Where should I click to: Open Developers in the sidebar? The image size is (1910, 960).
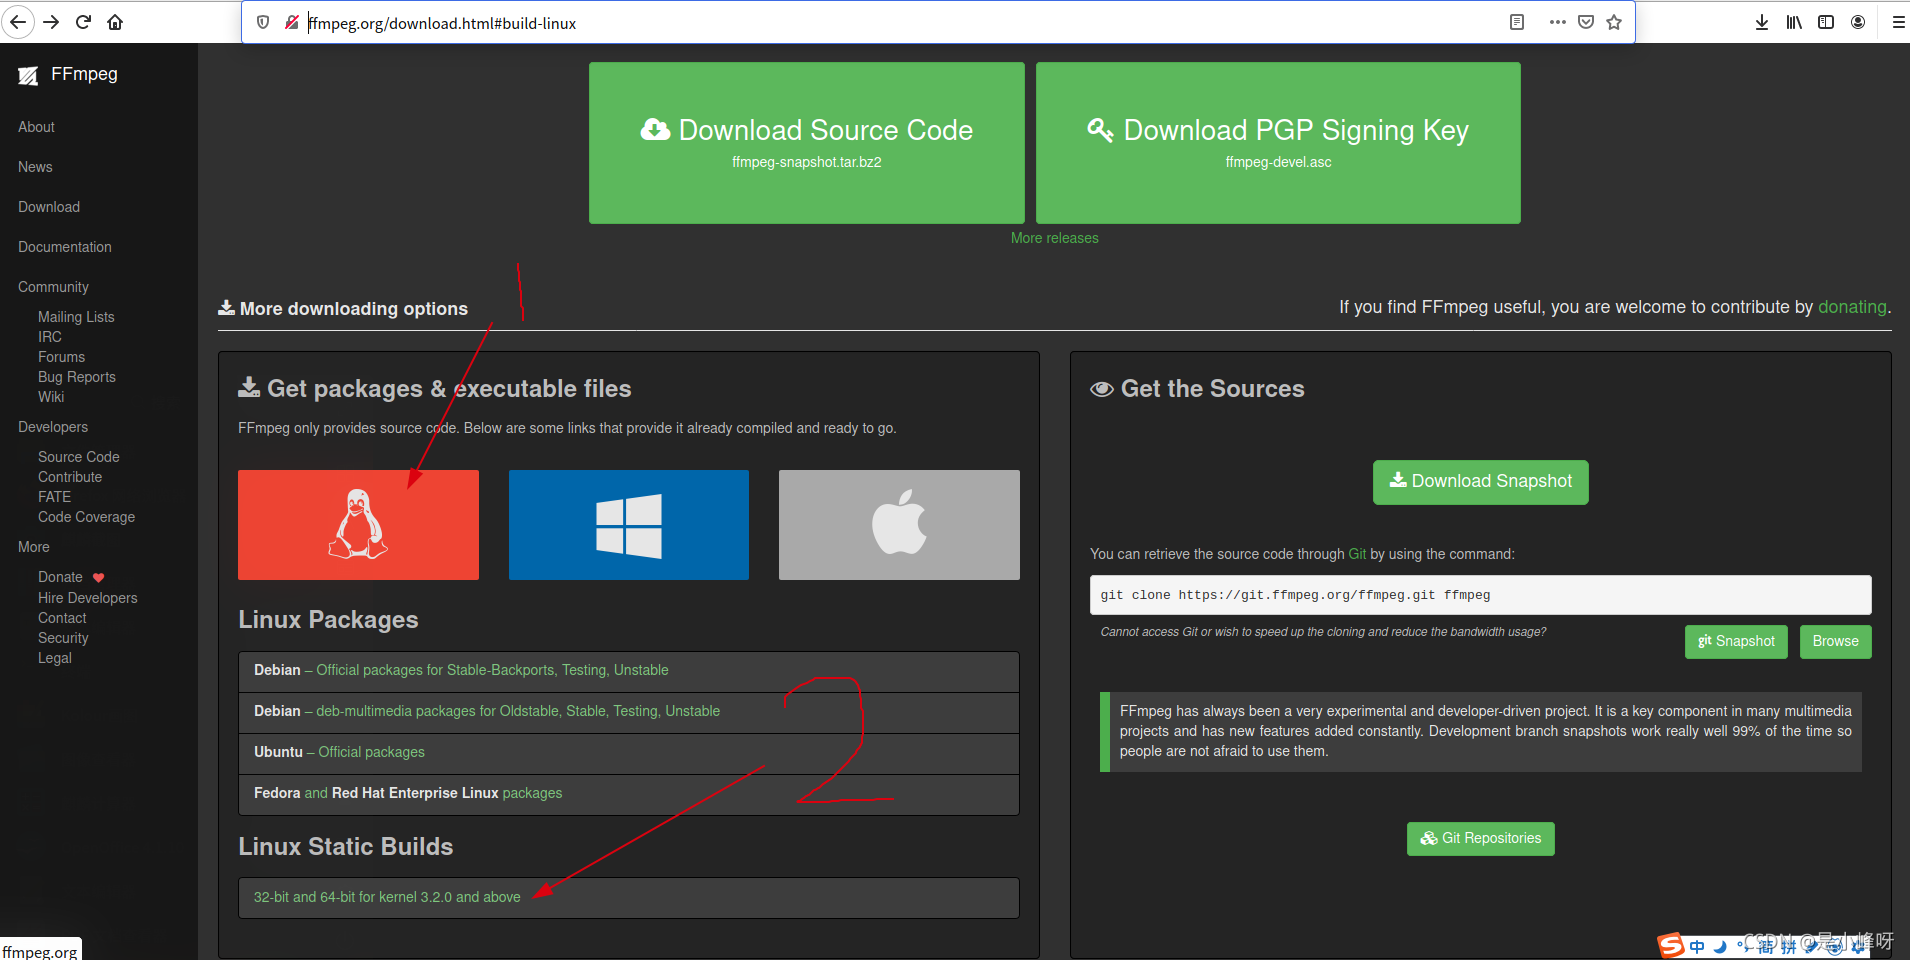coord(53,427)
